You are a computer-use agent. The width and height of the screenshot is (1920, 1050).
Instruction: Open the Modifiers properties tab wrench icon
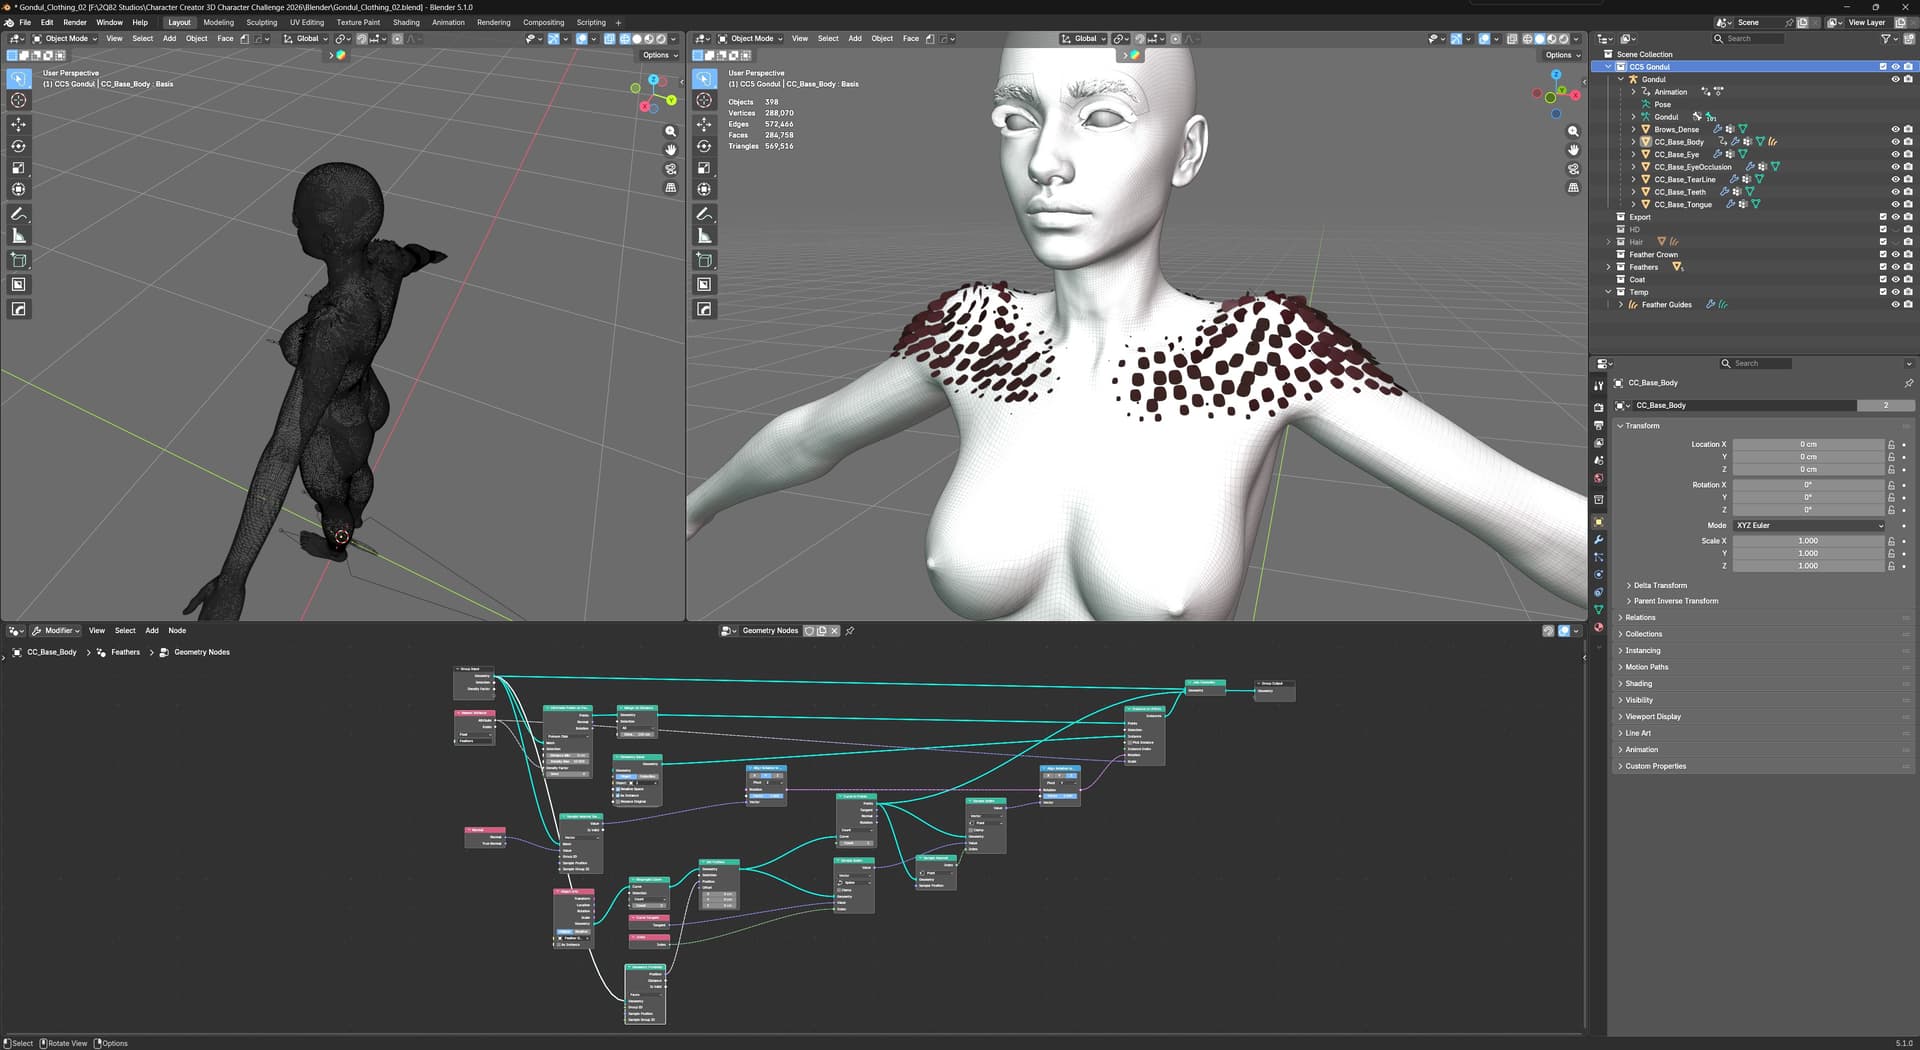(1598, 540)
